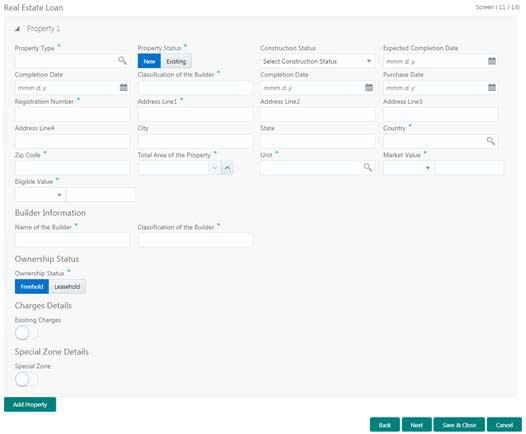Open Select Construction Status dropdown
526x434 pixels.
[x=317, y=61]
